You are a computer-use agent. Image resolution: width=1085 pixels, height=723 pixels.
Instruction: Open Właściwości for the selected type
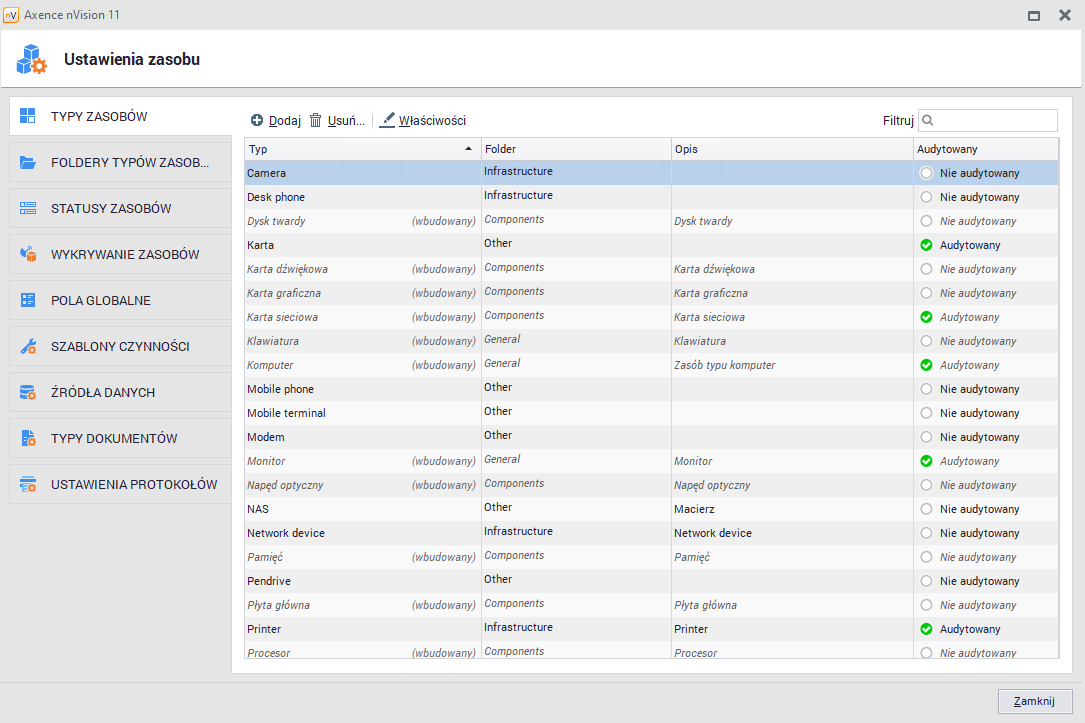click(x=423, y=120)
